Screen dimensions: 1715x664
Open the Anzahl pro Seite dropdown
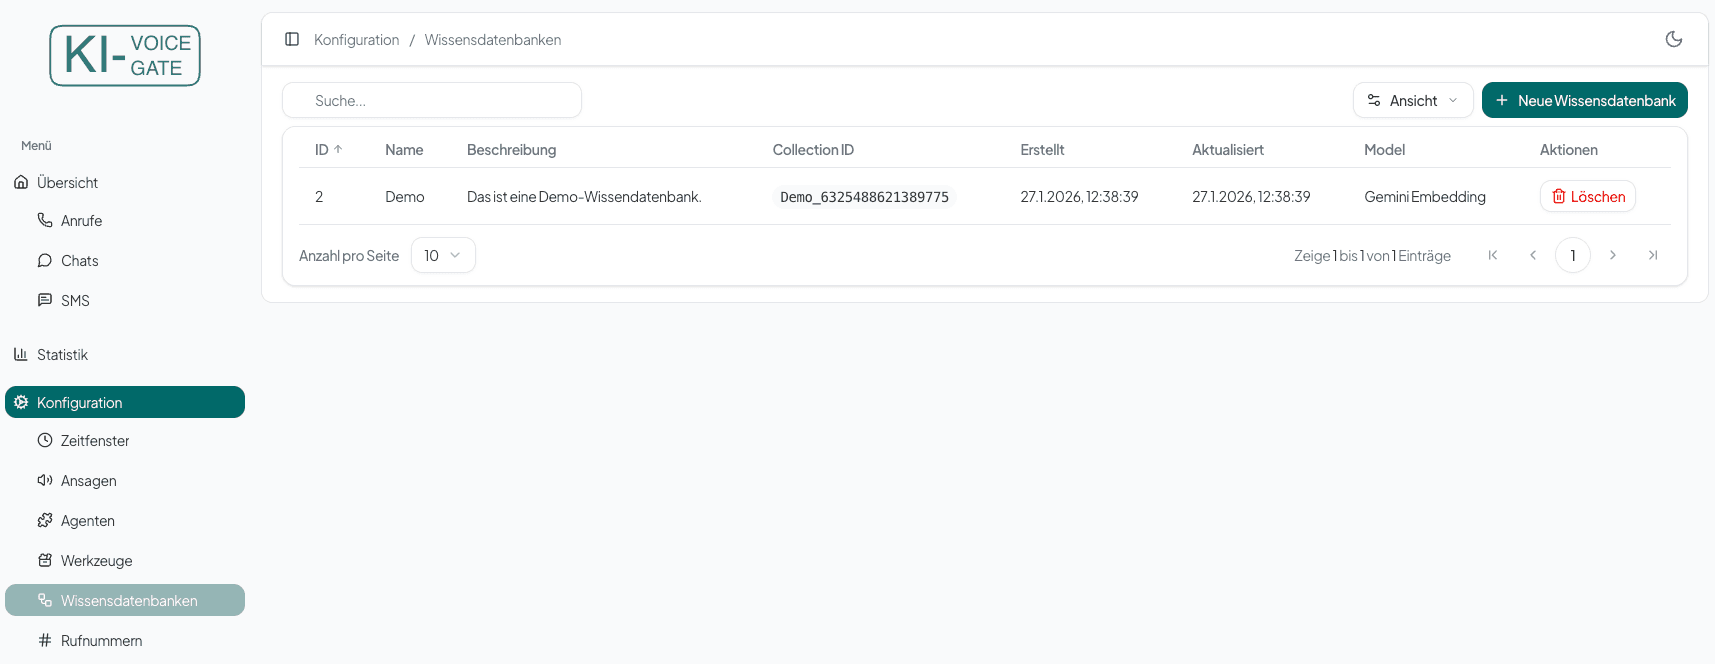click(443, 255)
